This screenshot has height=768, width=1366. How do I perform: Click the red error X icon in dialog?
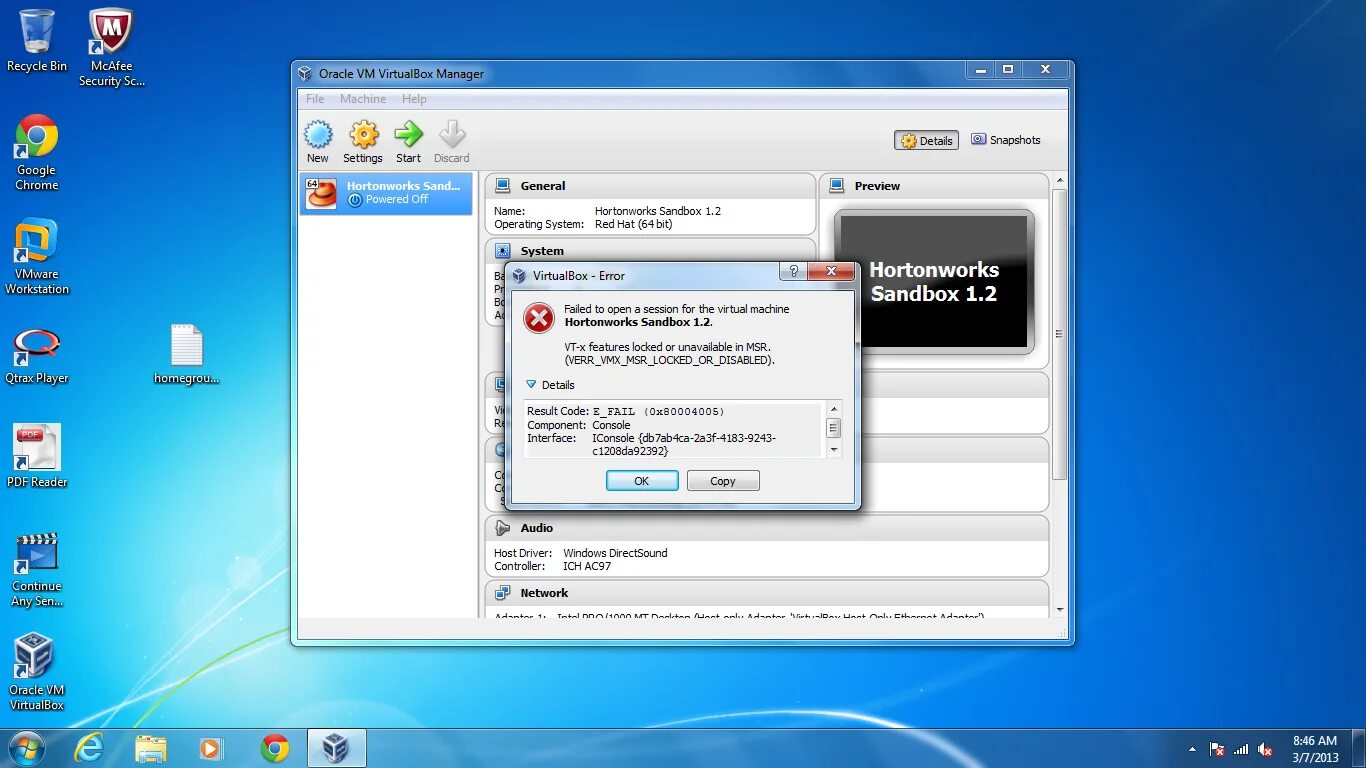tap(539, 319)
